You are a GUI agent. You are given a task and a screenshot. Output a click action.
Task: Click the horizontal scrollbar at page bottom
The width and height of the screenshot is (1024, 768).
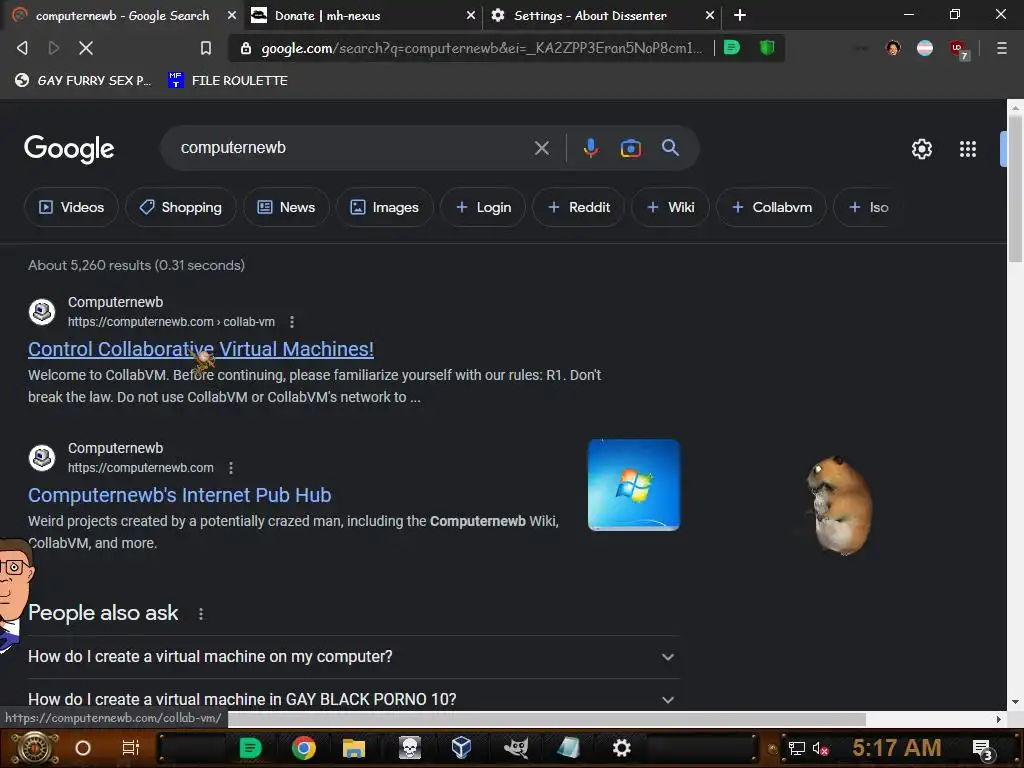[x=547, y=719]
